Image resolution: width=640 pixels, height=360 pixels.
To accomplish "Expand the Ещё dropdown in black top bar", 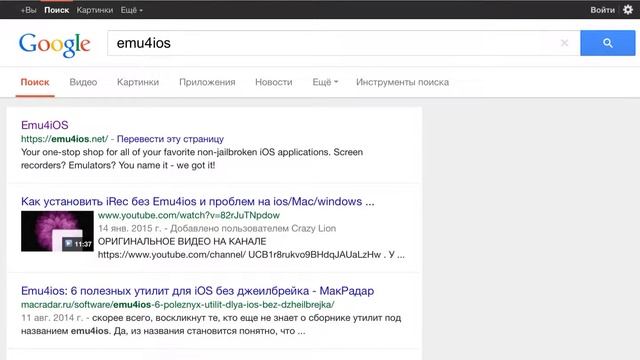I will (x=131, y=10).
